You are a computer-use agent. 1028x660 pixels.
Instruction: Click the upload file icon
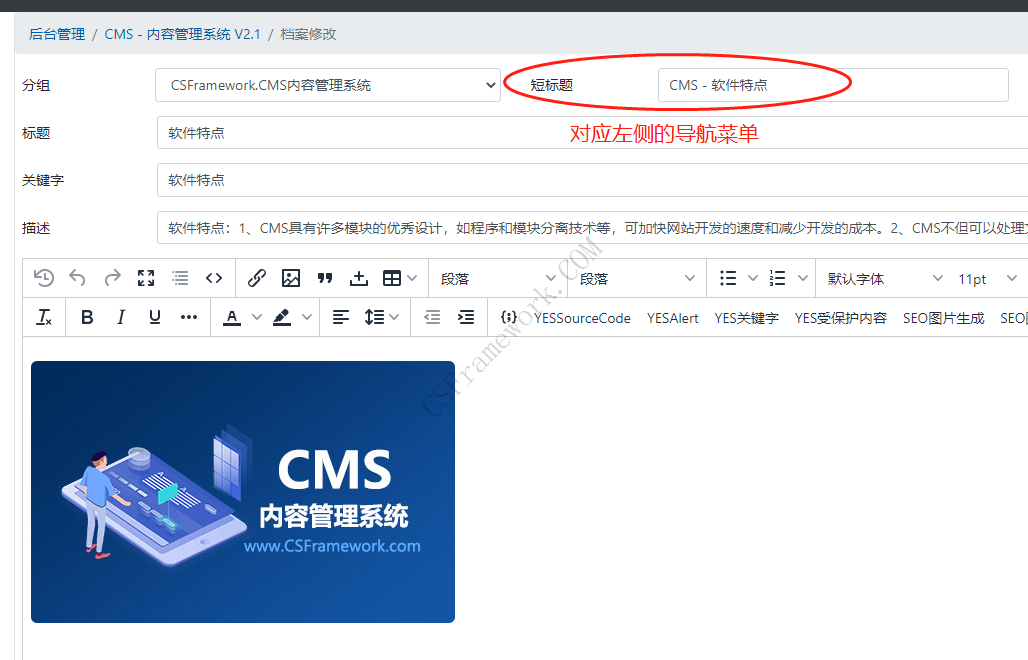tap(359, 278)
